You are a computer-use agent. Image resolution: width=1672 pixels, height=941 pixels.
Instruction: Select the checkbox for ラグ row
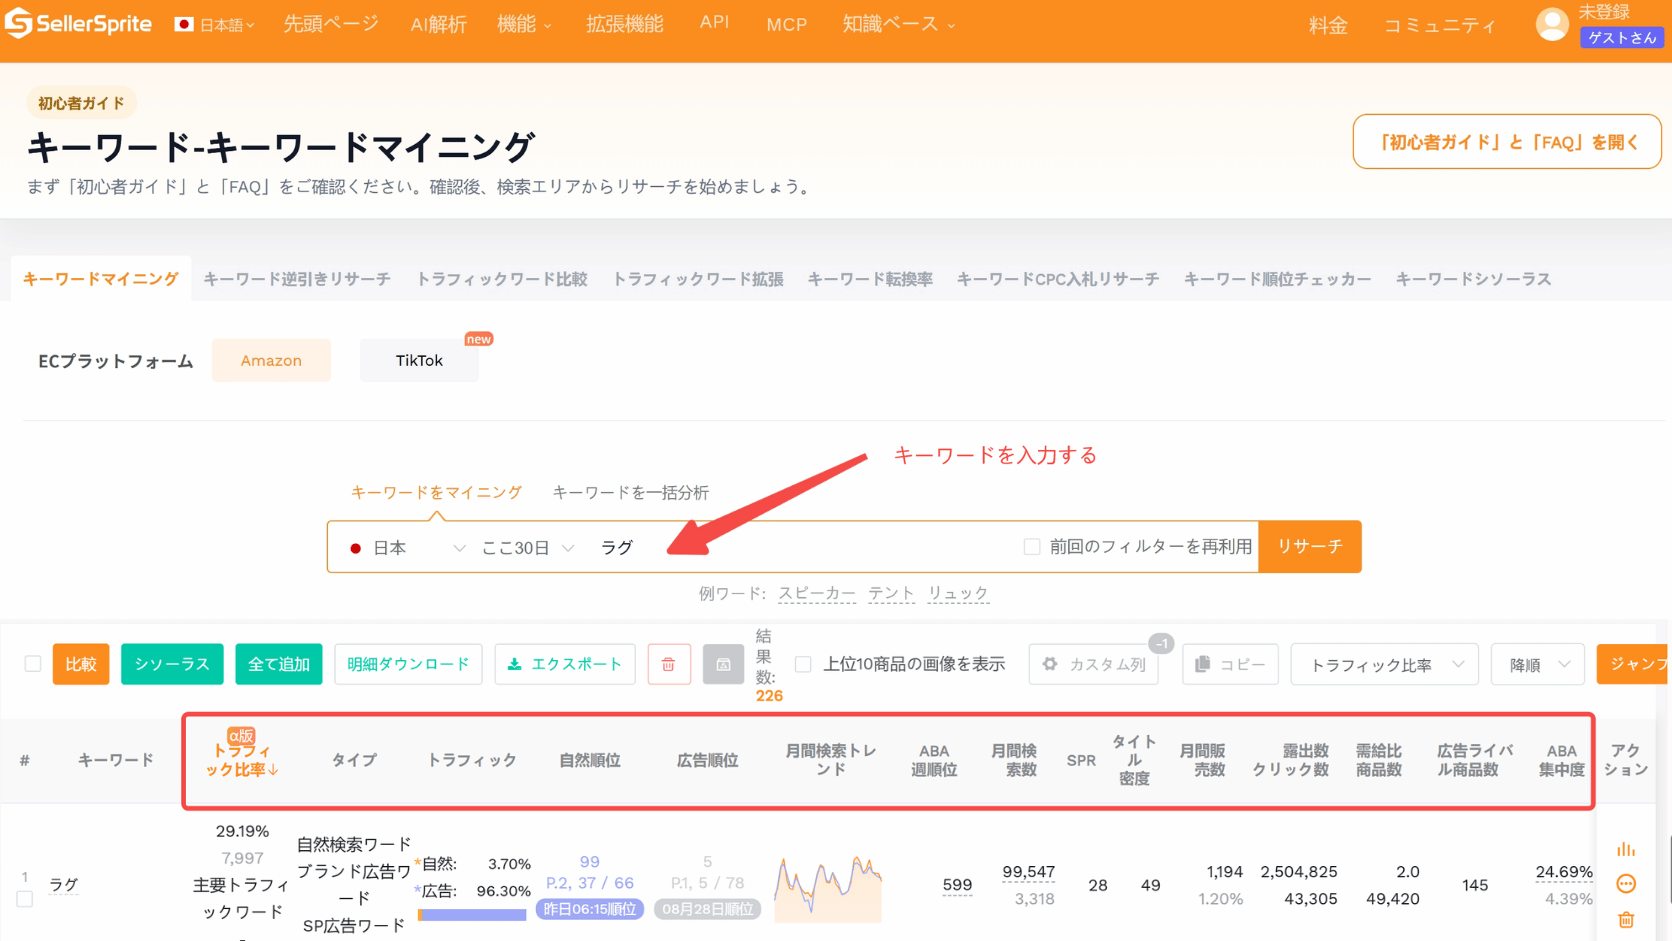pyautogui.click(x=25, y=899)
